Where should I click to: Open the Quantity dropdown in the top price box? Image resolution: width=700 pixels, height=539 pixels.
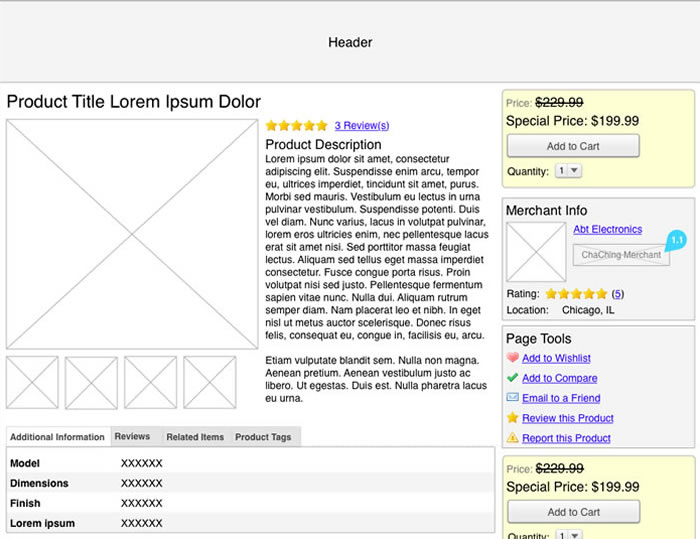click(568, 171)
